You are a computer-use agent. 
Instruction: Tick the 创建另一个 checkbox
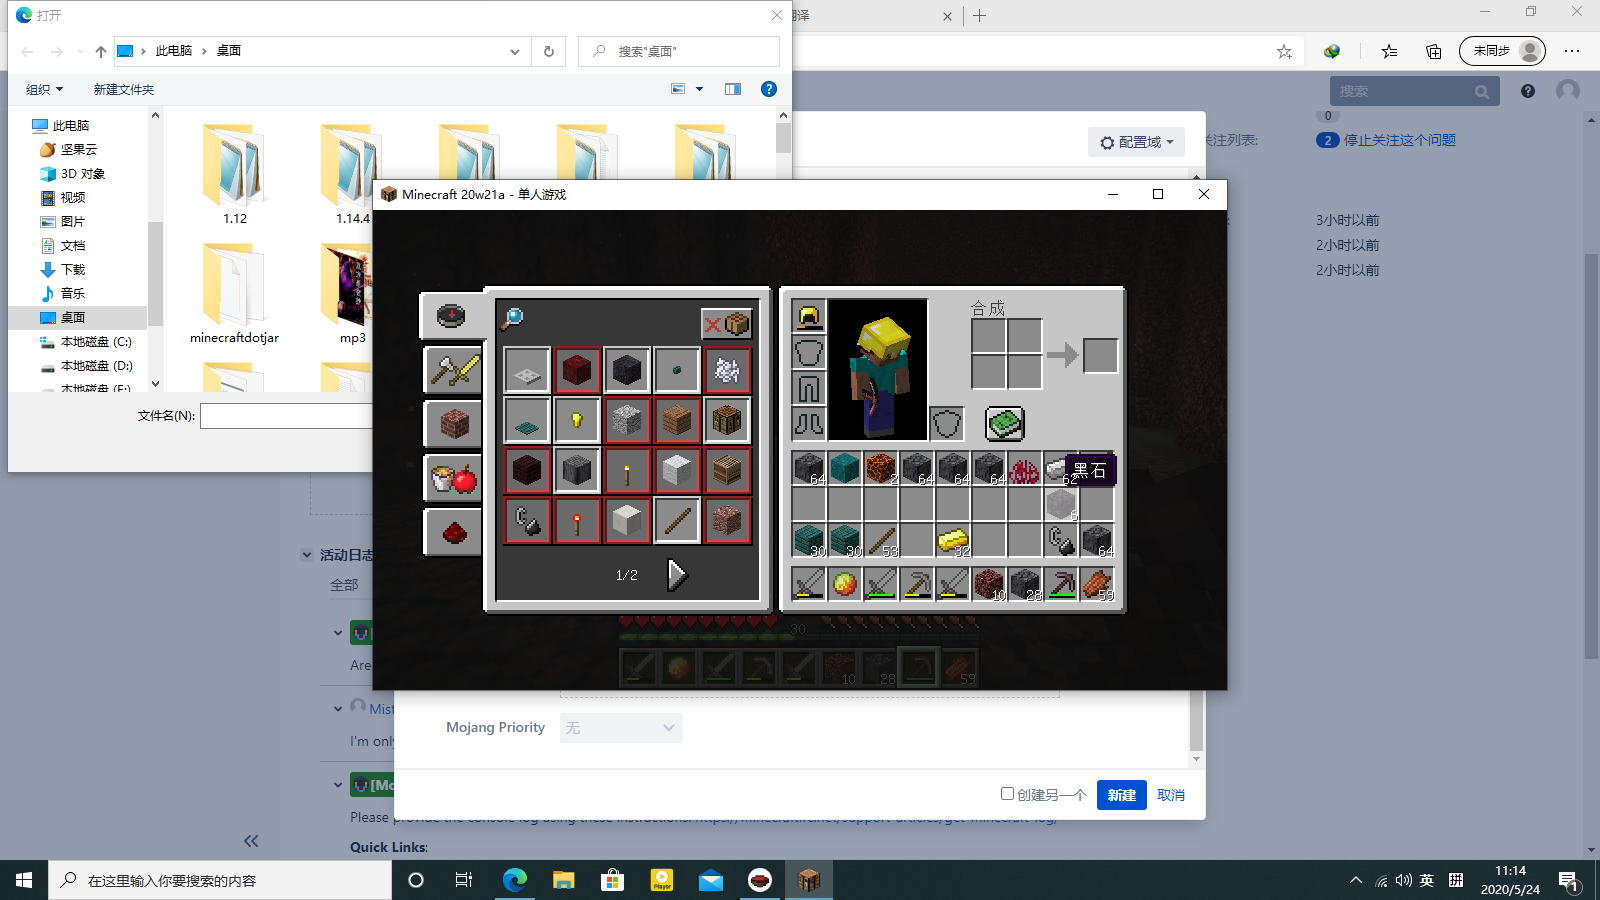[1007, 794]
